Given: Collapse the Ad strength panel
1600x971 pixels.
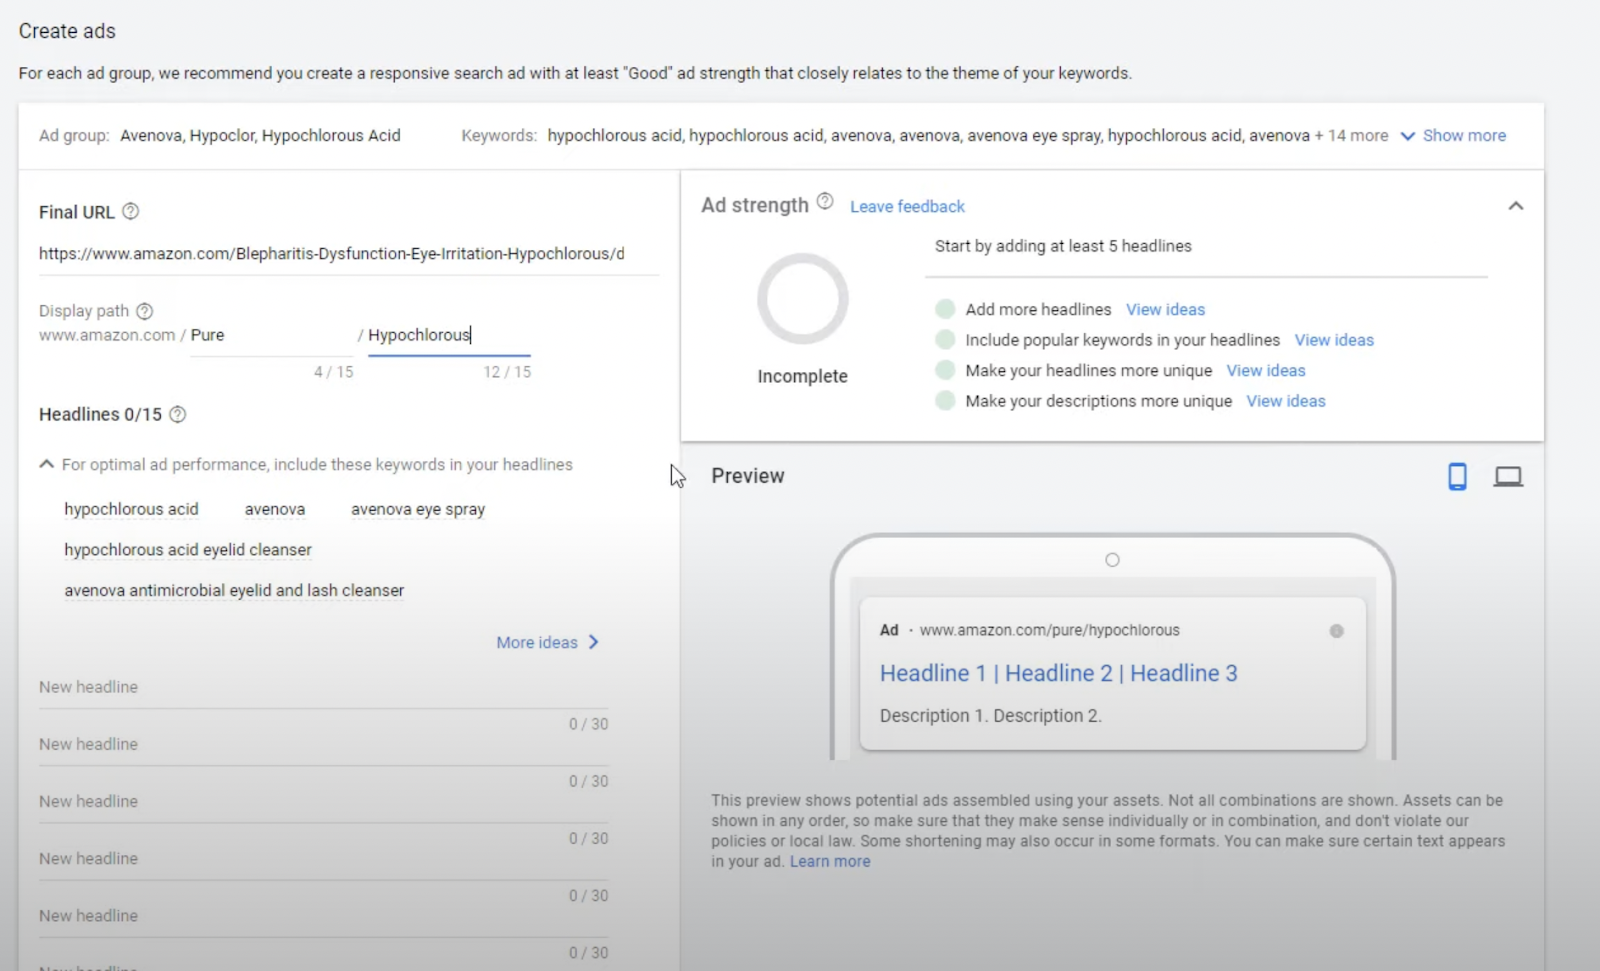Looking at the screenshot, I should 1516,206.
